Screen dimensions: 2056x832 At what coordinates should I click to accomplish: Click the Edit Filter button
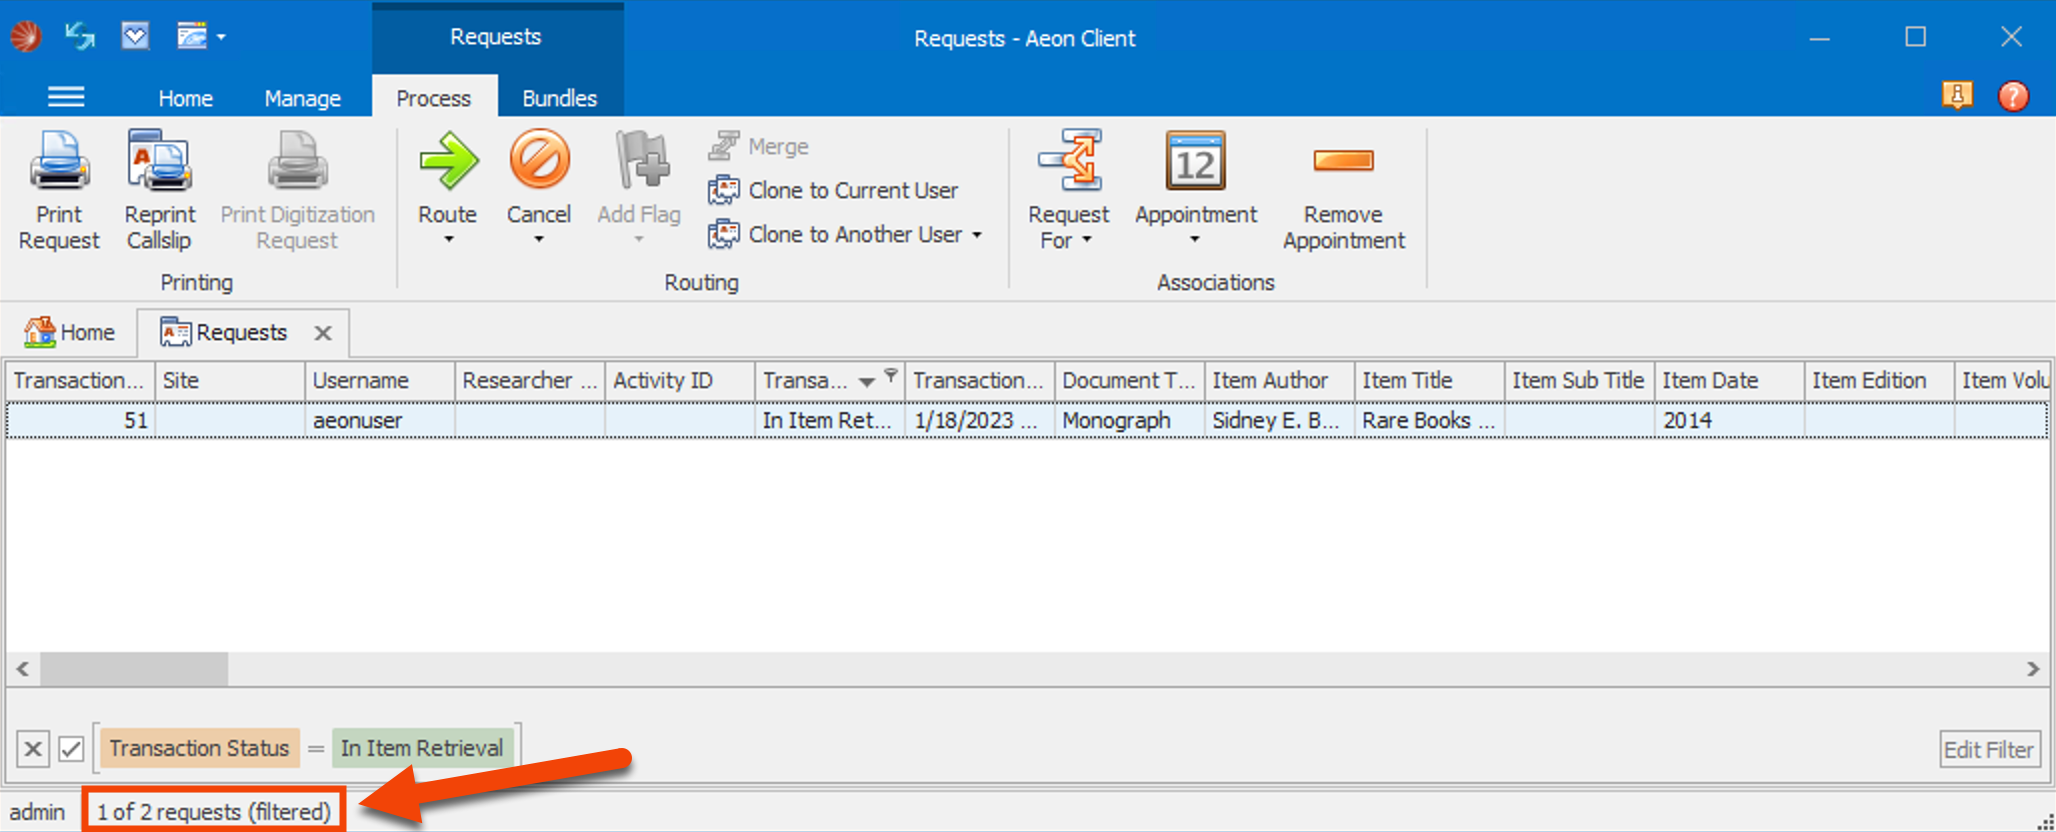(1988, 749)
